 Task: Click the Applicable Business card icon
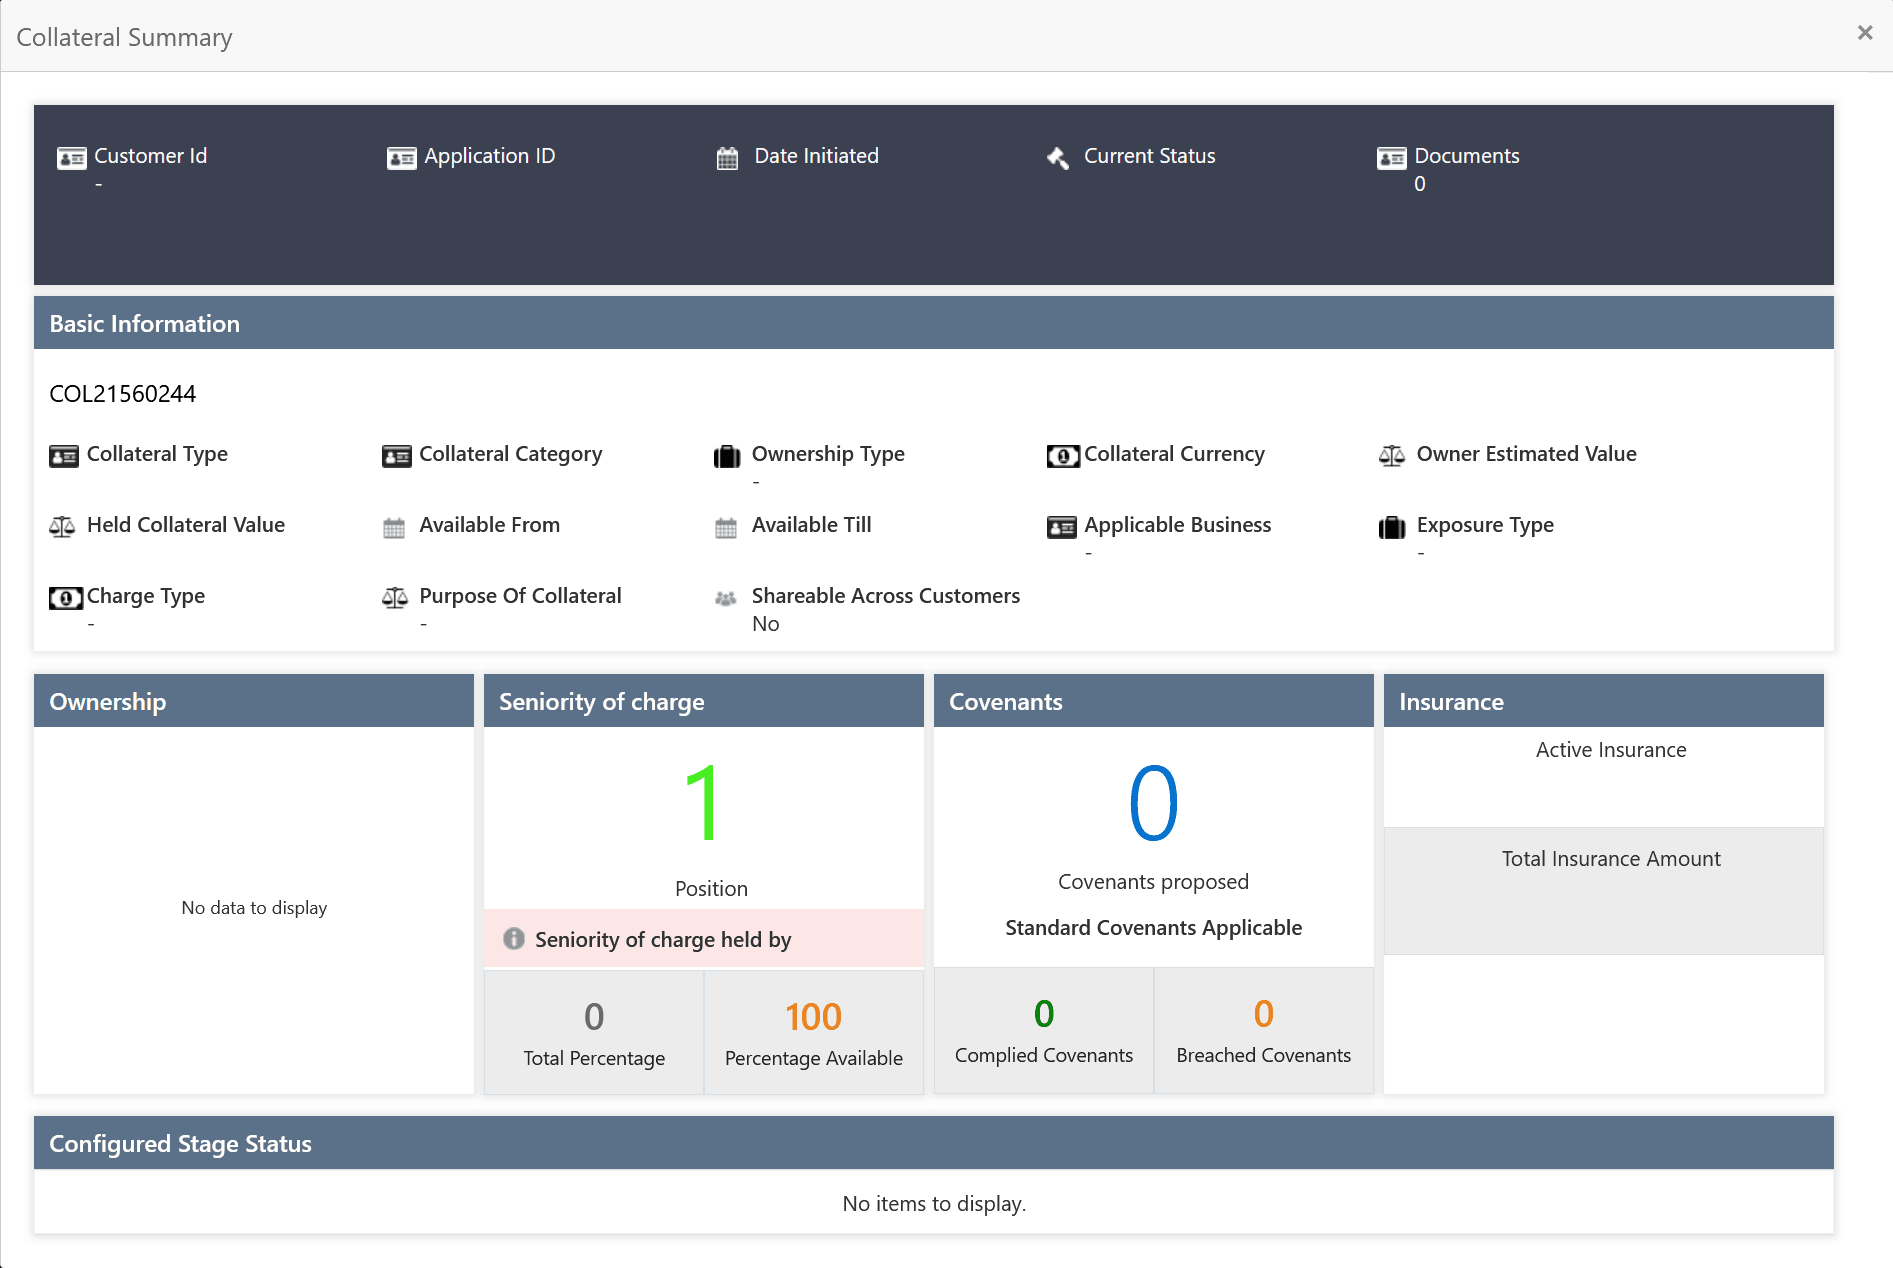[1061, 527]
